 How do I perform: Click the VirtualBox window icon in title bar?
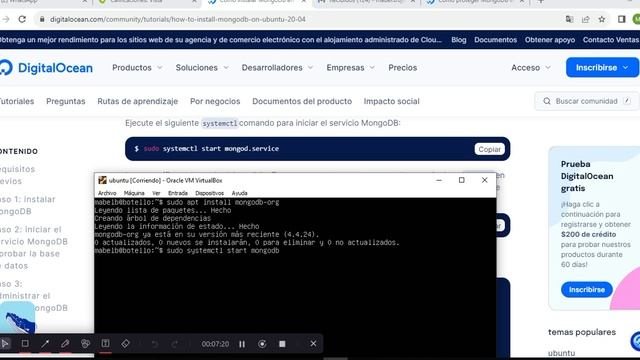point(102,180)
